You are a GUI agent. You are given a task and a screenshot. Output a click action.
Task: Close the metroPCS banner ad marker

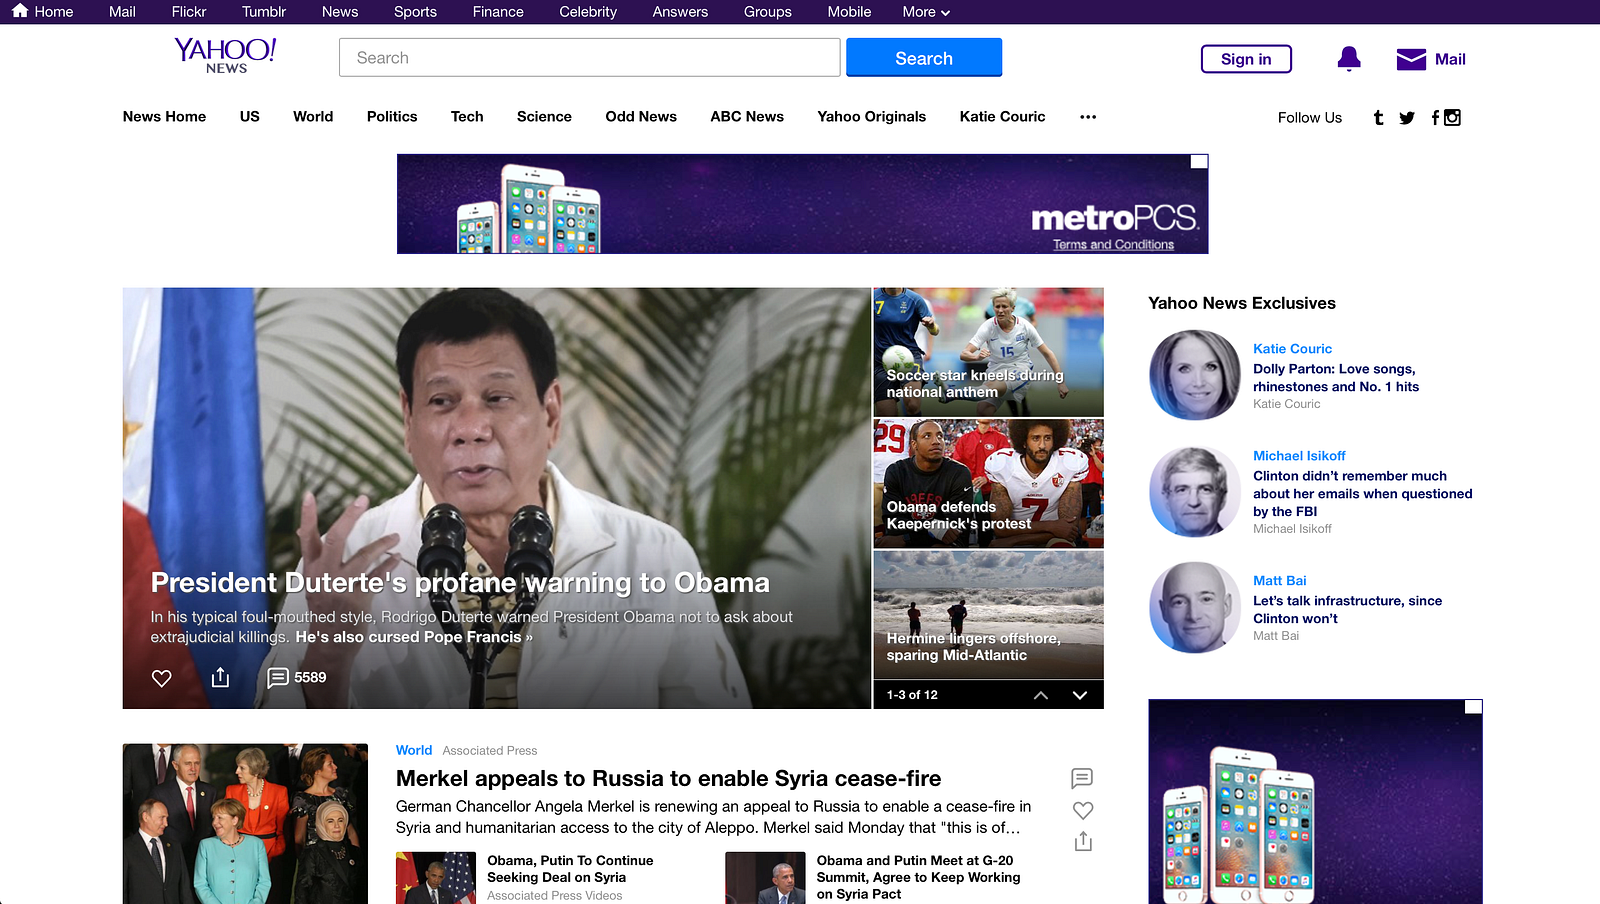coord(1199,162)
